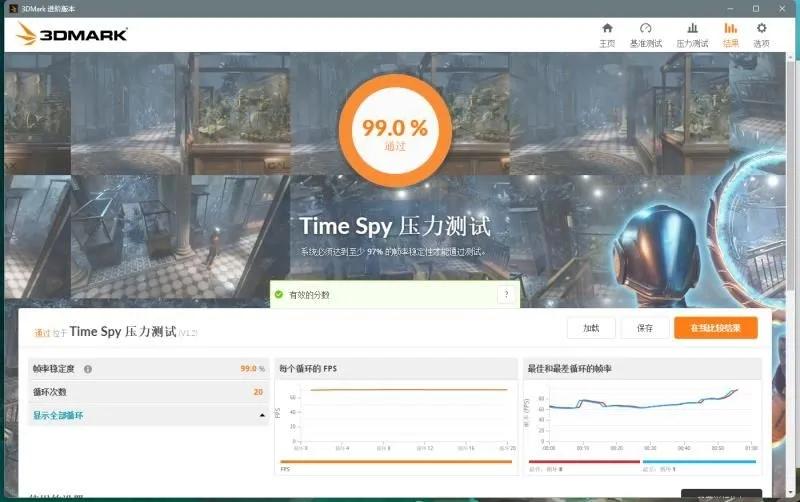Click the blue worst loop legend bar

[699, 462]
